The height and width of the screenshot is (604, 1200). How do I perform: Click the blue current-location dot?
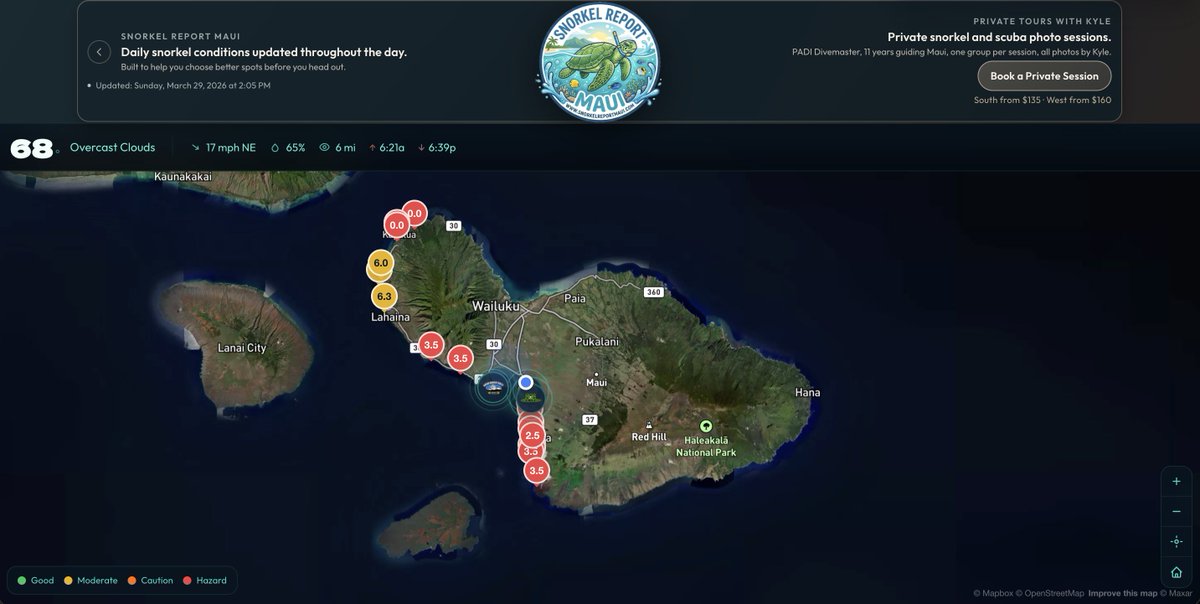526,382
